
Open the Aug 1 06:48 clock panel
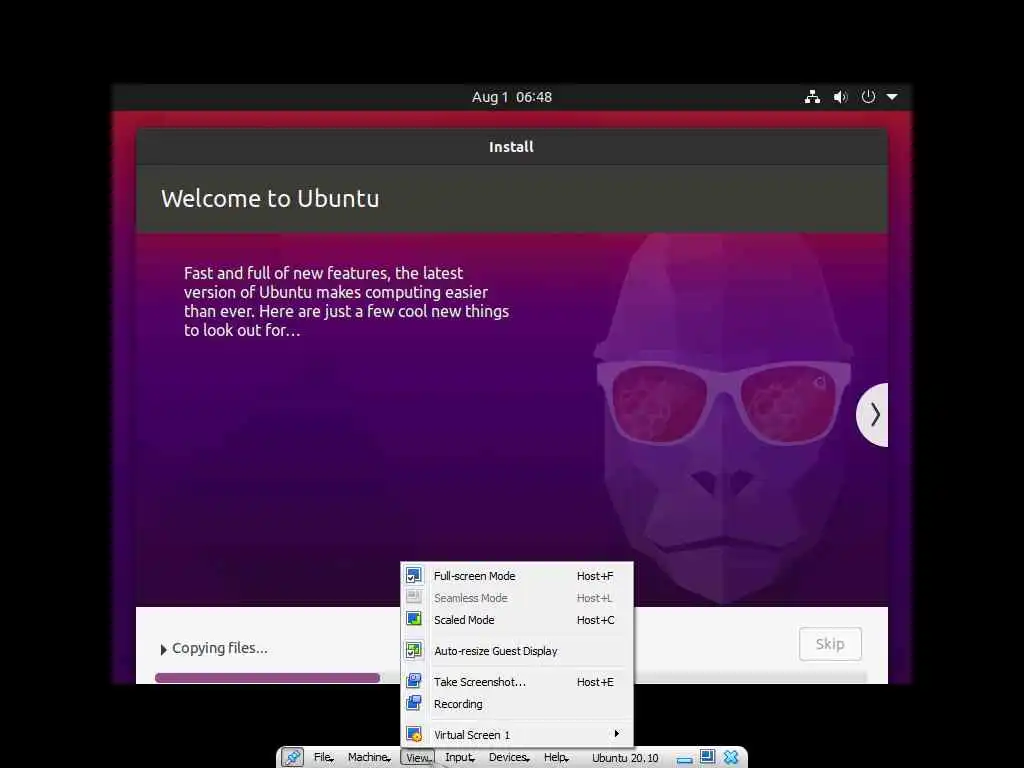tap(512, 97)
